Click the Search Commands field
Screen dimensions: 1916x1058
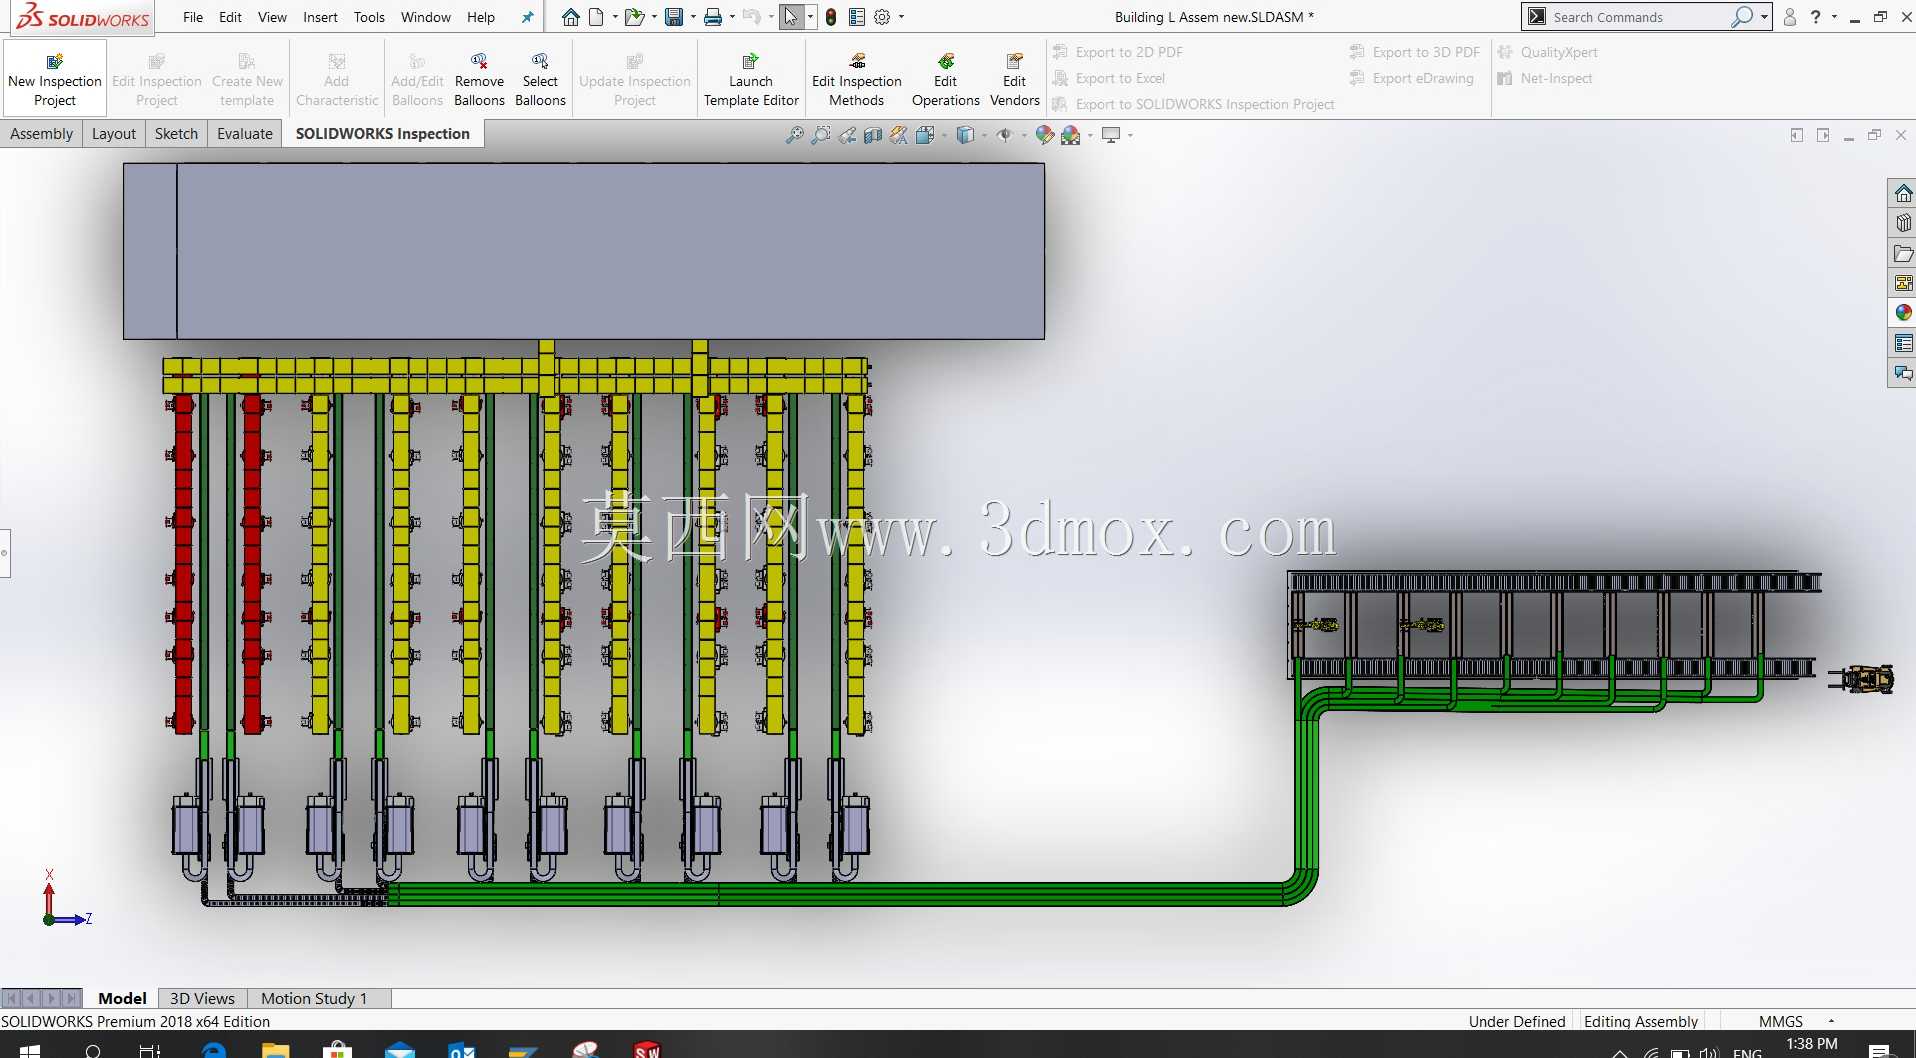coord(1638,17)
